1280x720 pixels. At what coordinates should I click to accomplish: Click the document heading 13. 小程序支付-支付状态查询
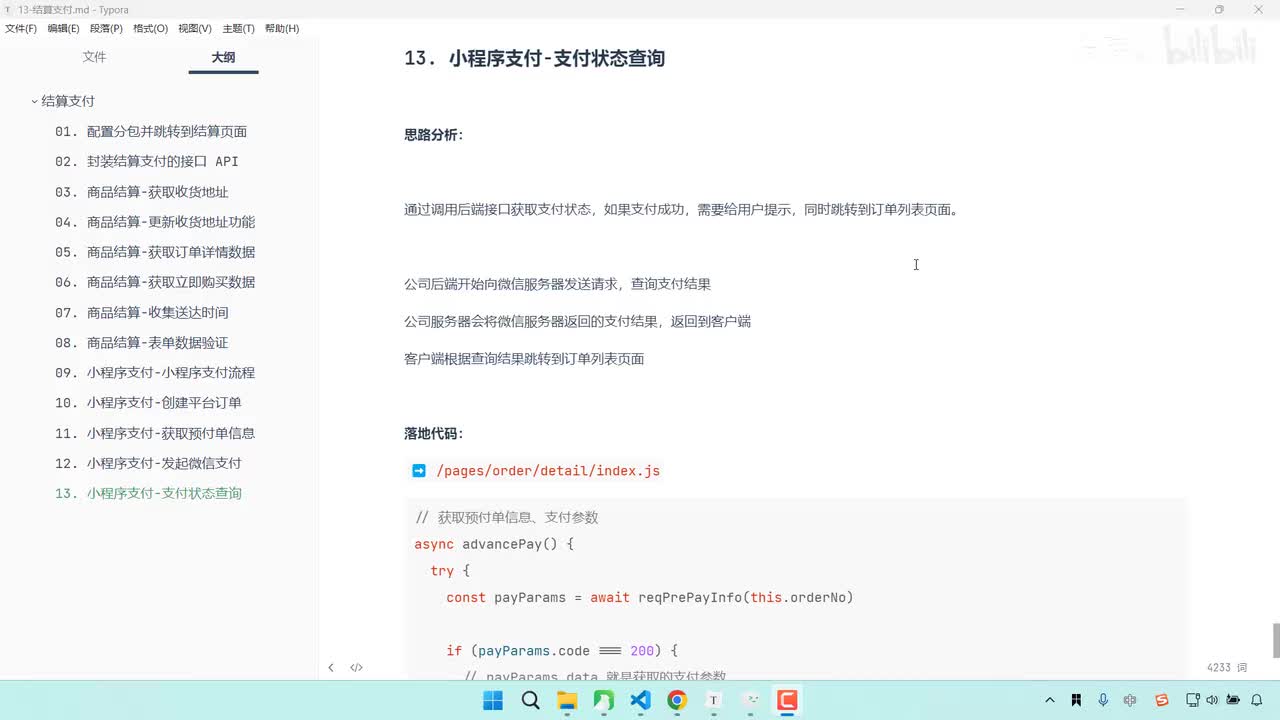coord(534,58)
